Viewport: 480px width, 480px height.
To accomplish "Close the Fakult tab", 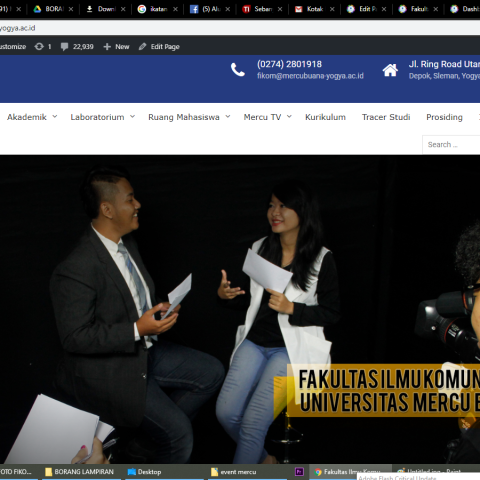I will tap(436, 9).
